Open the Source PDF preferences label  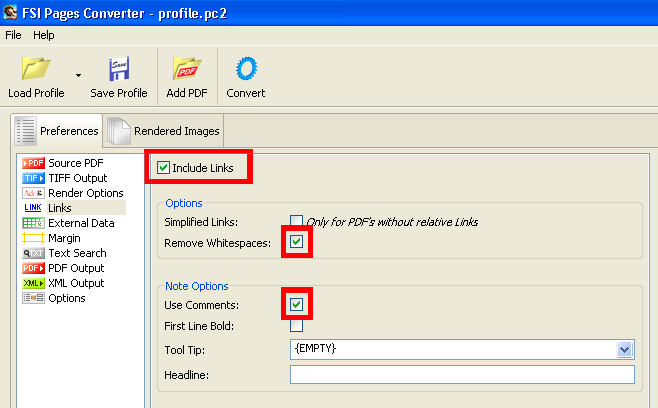(76, 163)
